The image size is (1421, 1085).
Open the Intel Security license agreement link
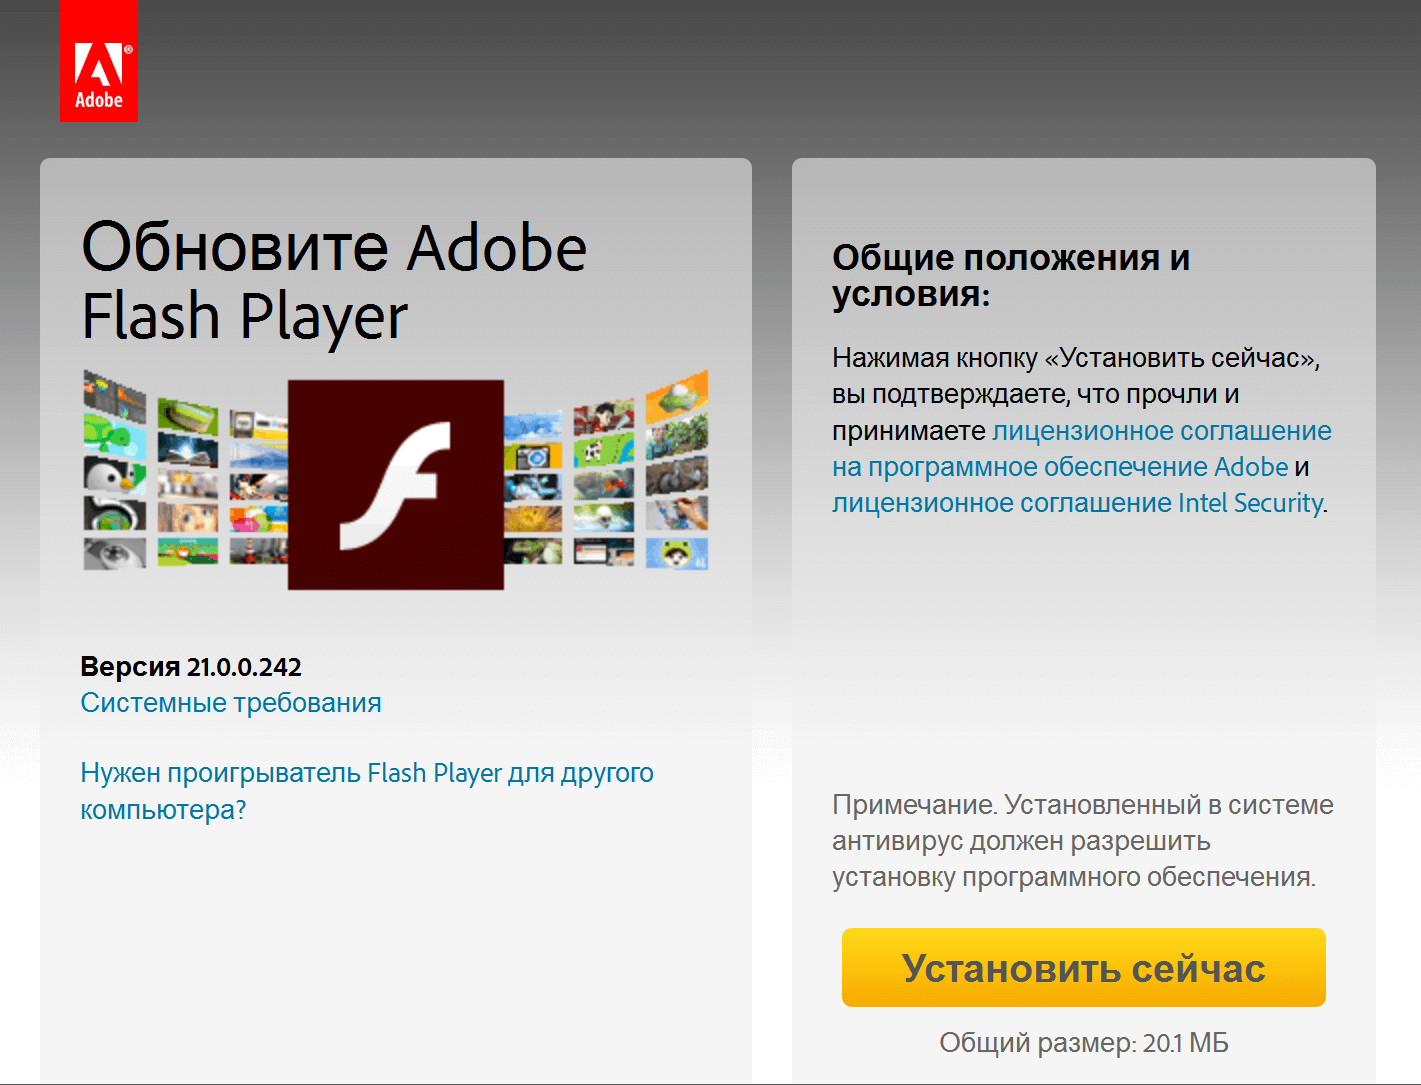tap(1077, 503)
